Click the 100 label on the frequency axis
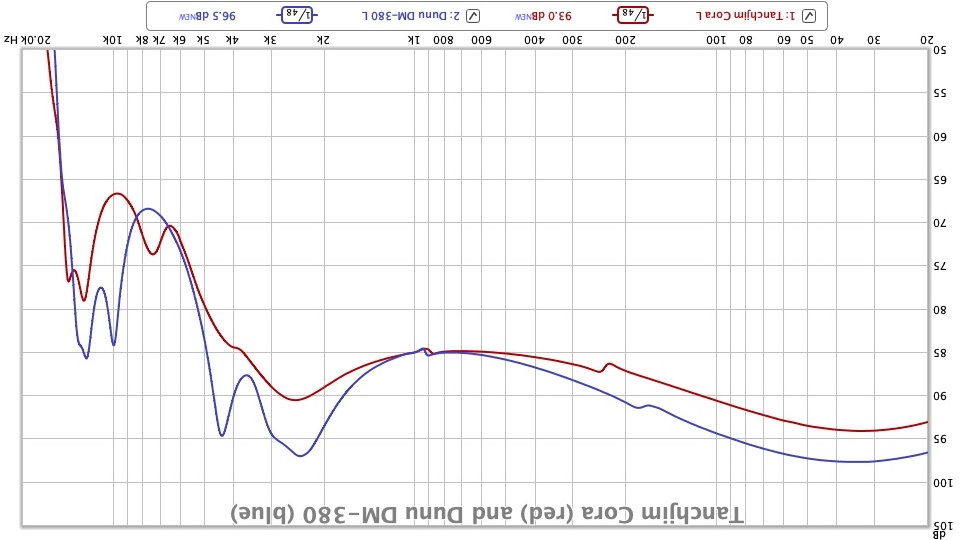Screen dimensions: 974x540 [x=716, y=40]
